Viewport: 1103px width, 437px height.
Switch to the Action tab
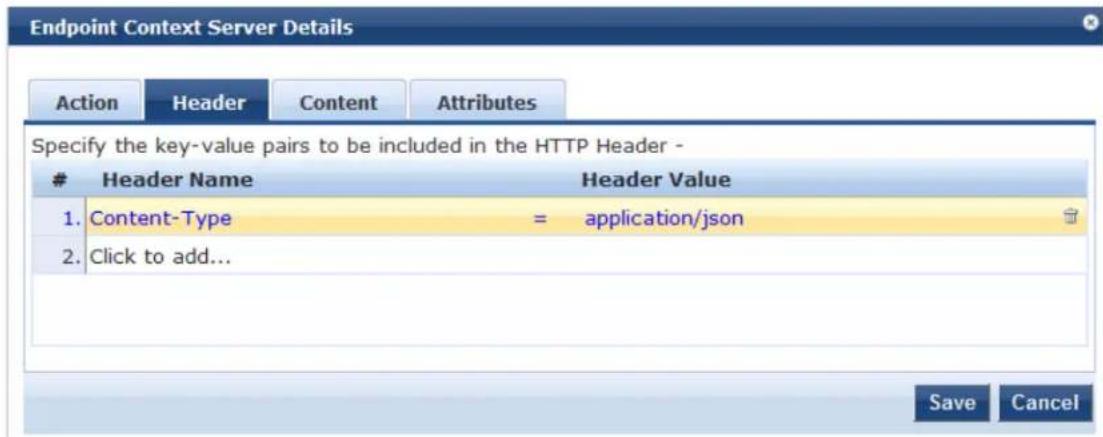[87, 103]
